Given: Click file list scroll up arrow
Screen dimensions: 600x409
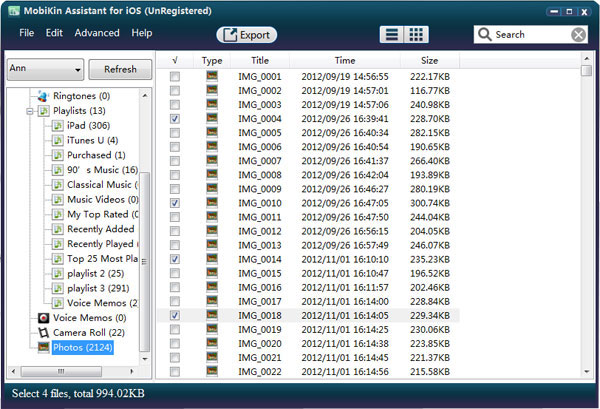Looking at the screenshot, I should (x=586, y=58).
